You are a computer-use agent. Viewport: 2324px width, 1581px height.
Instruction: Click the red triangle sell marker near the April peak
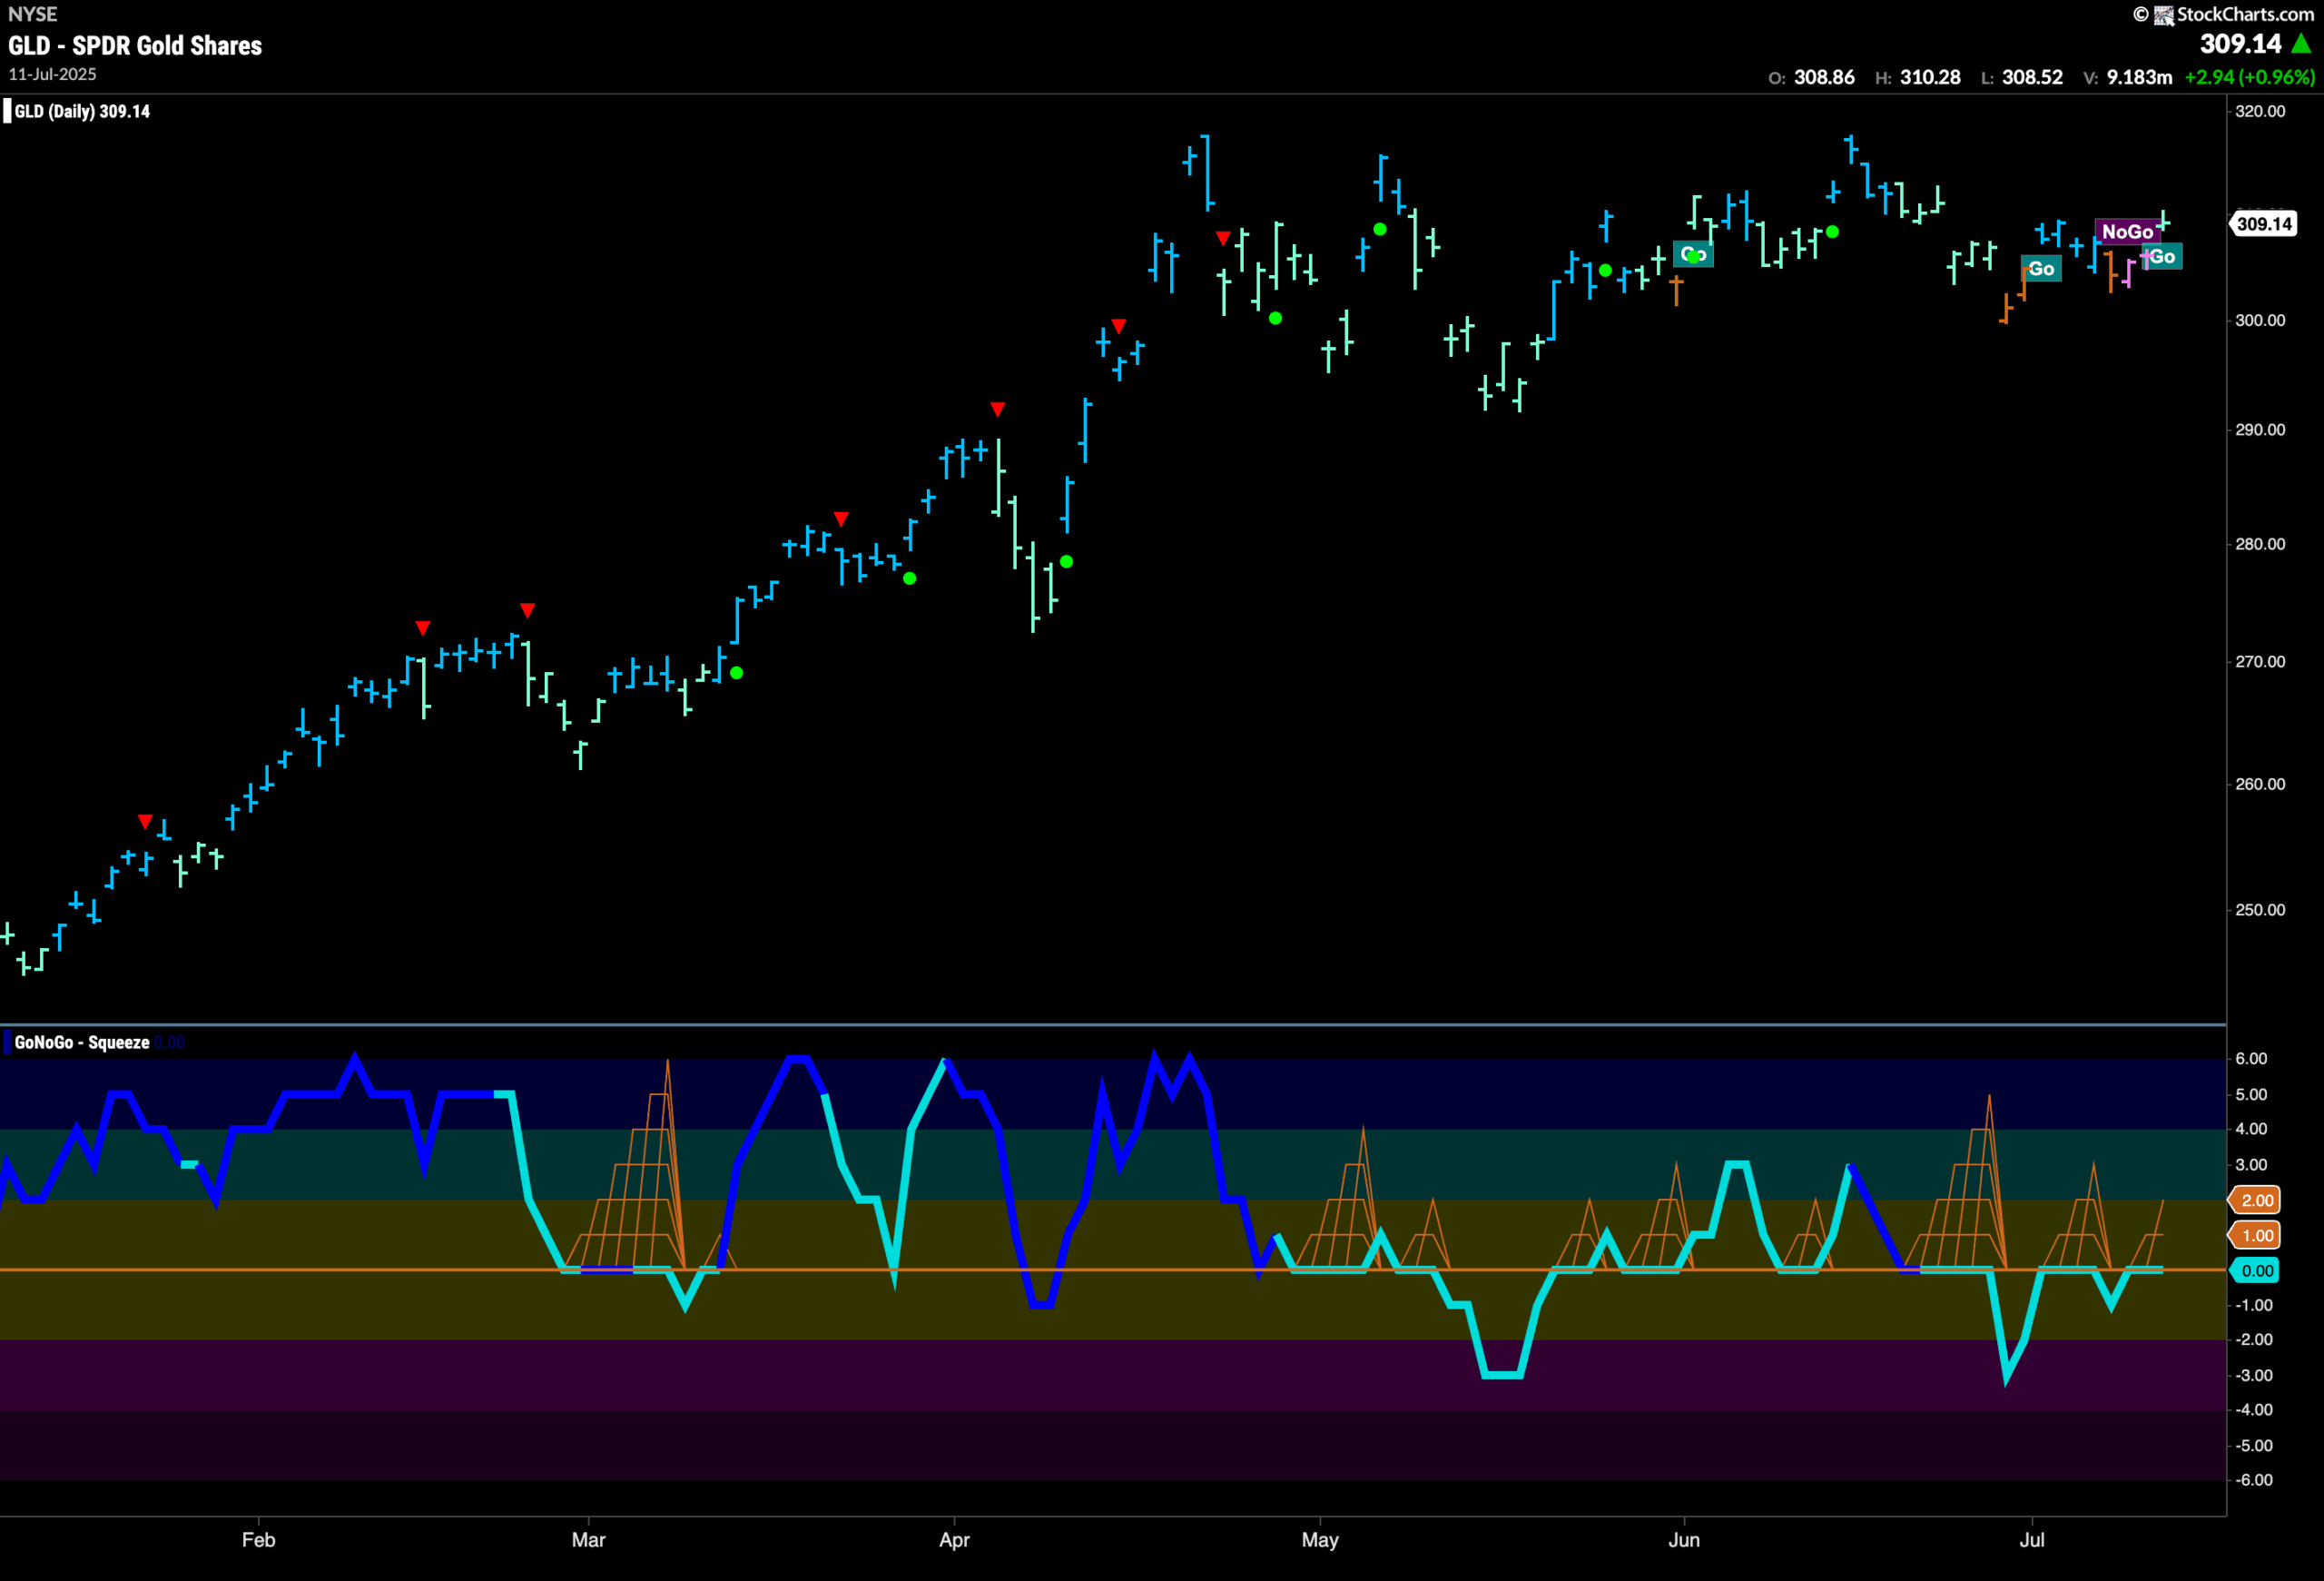[1225, 237]
